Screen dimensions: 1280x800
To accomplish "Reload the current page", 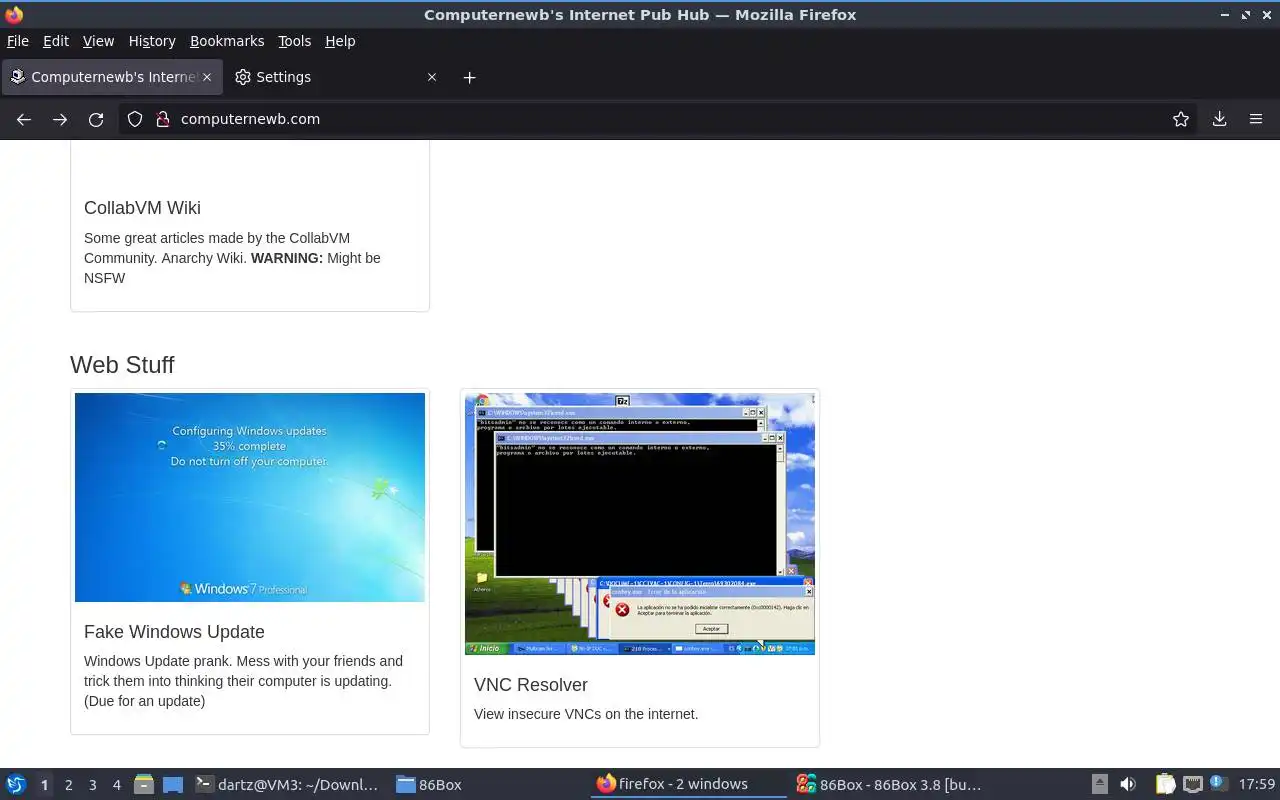I will point(96,119).
